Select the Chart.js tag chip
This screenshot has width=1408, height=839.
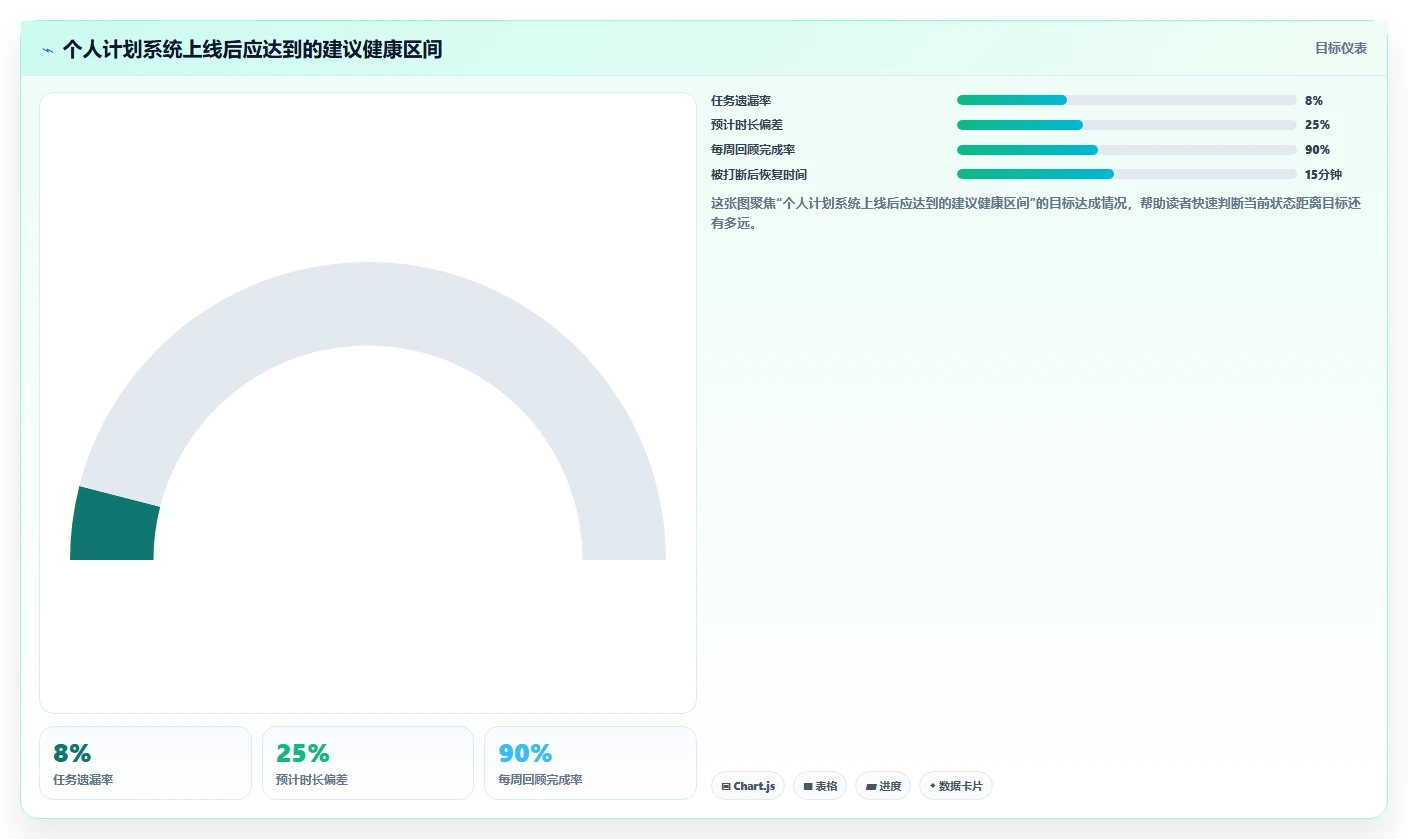click(748, 786)
